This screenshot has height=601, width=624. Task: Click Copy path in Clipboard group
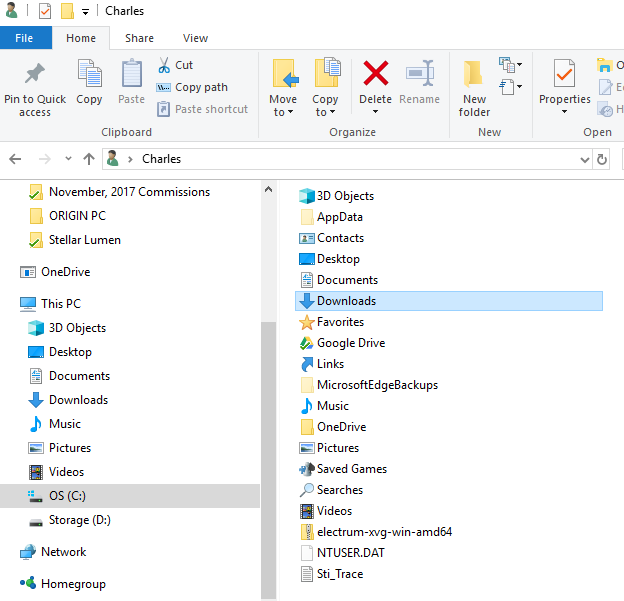[192, 87]
